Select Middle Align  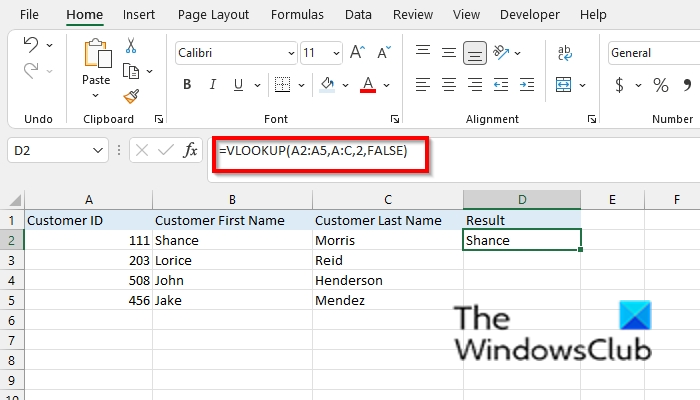tap(449, 53)
